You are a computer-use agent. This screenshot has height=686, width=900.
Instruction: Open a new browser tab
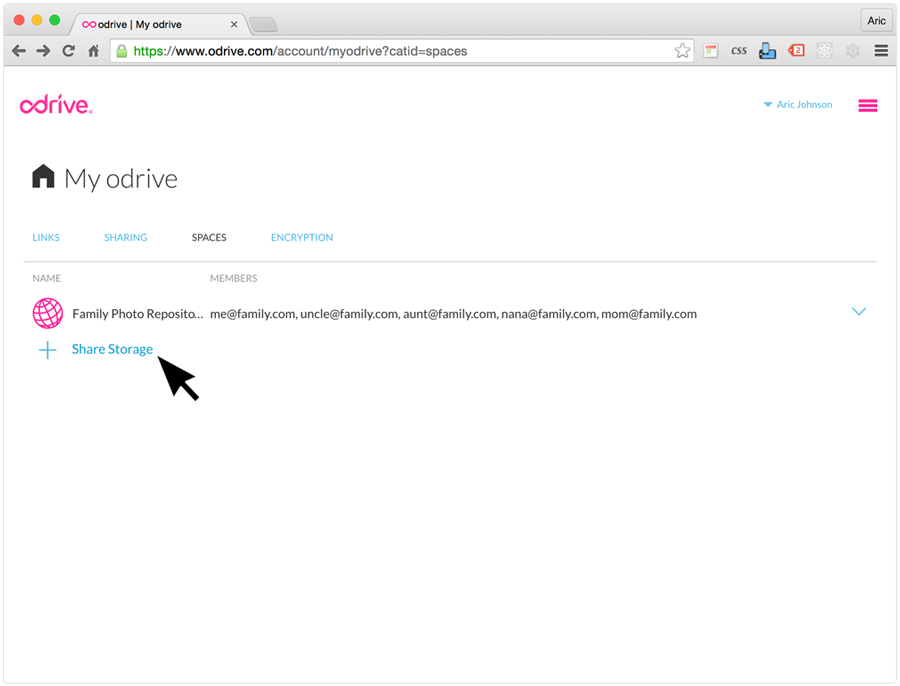[263, 24]
